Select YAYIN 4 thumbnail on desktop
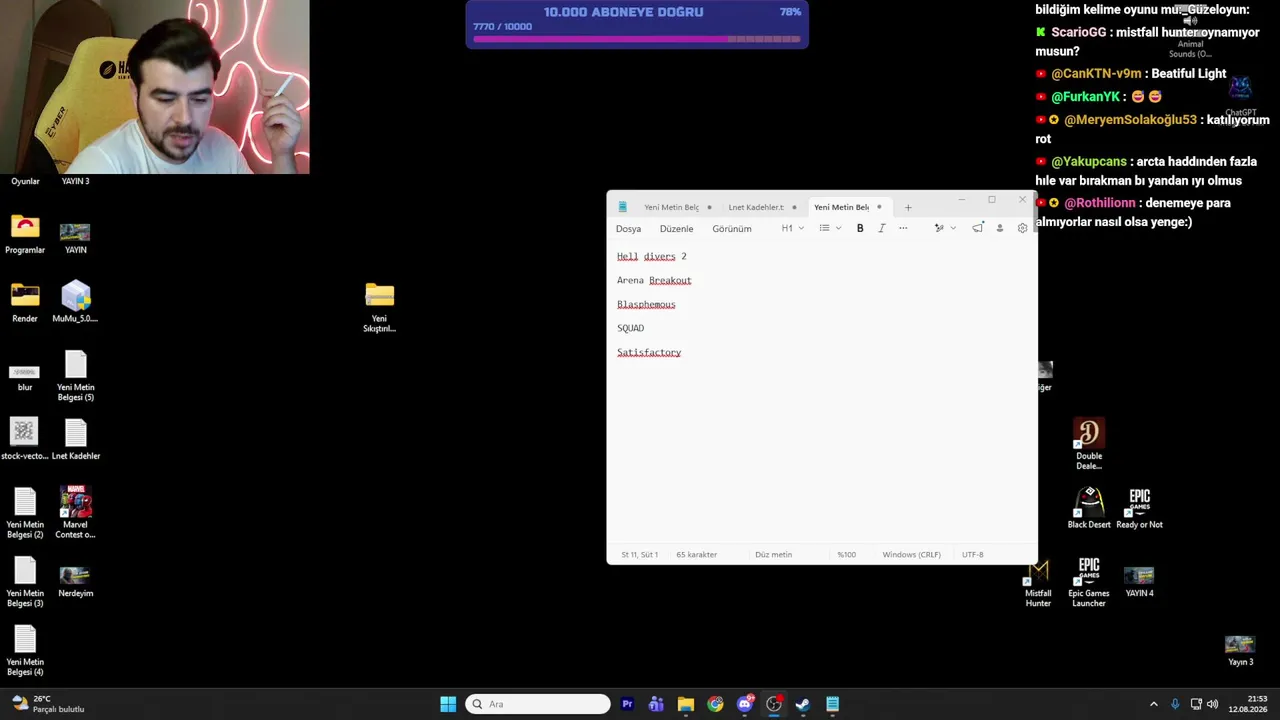Image resolution: width=1280 pixels, height=720 pixels. coord(1139,582)
